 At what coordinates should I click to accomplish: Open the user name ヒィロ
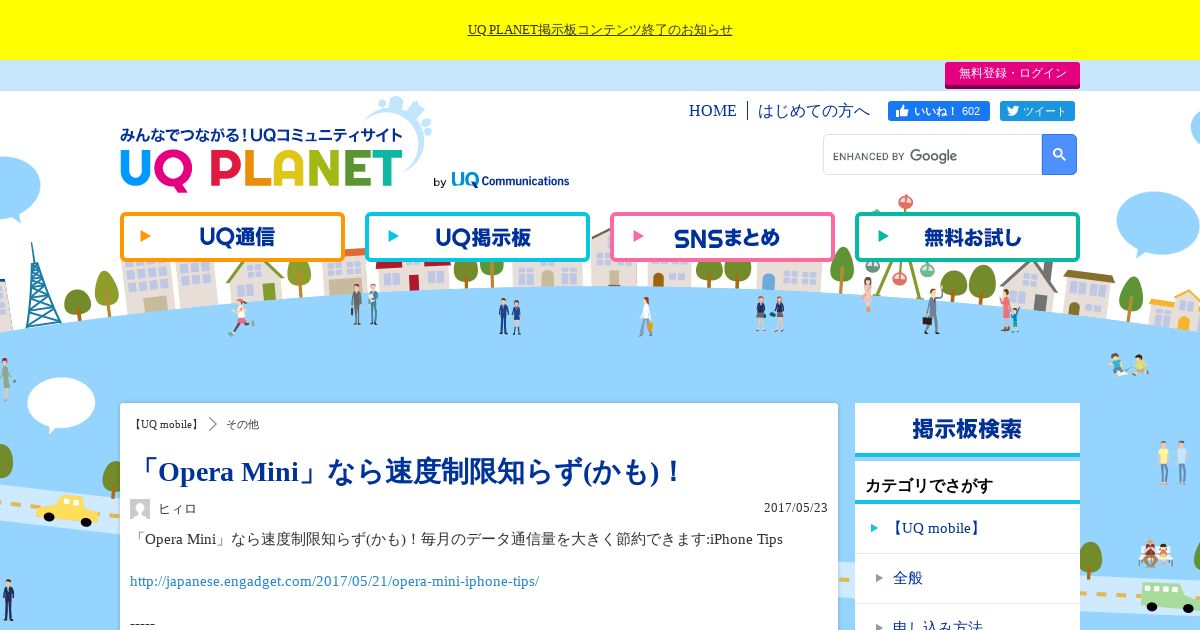(x=178, y=509)
